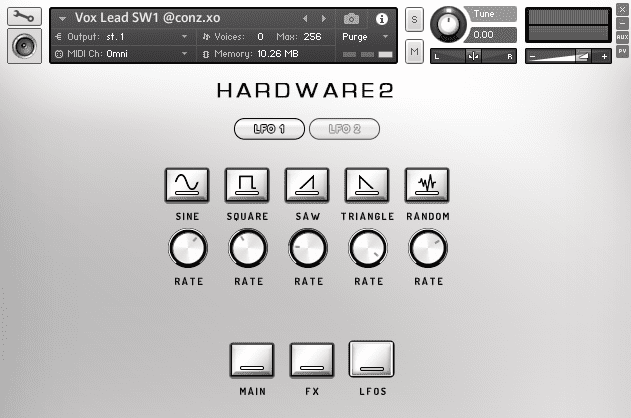This screenshot has width=631, height=418.
Task: Click the output routing icon
Action: [59, 37]
